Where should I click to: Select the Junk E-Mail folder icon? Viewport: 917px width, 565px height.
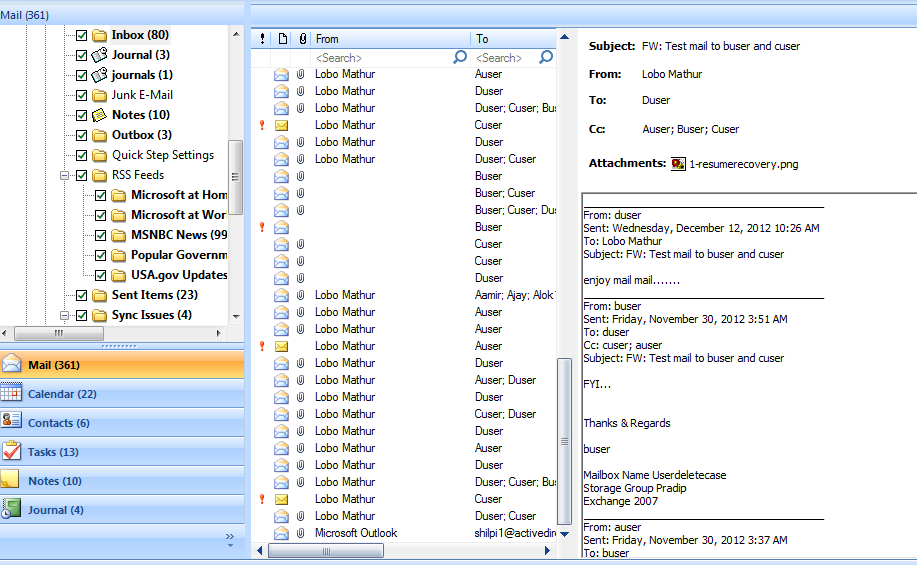(x=100, y=95)
